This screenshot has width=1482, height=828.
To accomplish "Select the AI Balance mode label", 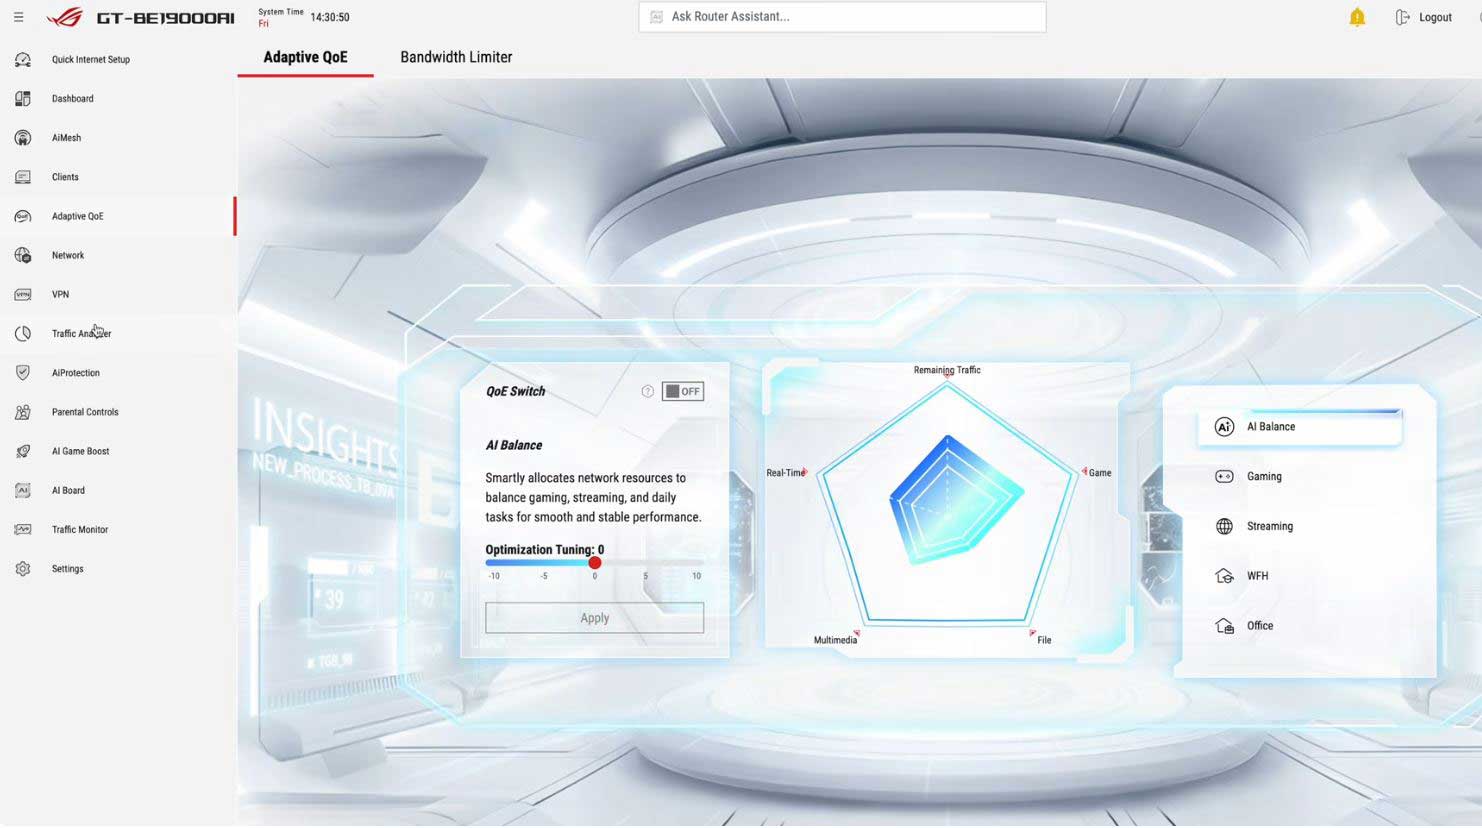I will (1271, 427).
